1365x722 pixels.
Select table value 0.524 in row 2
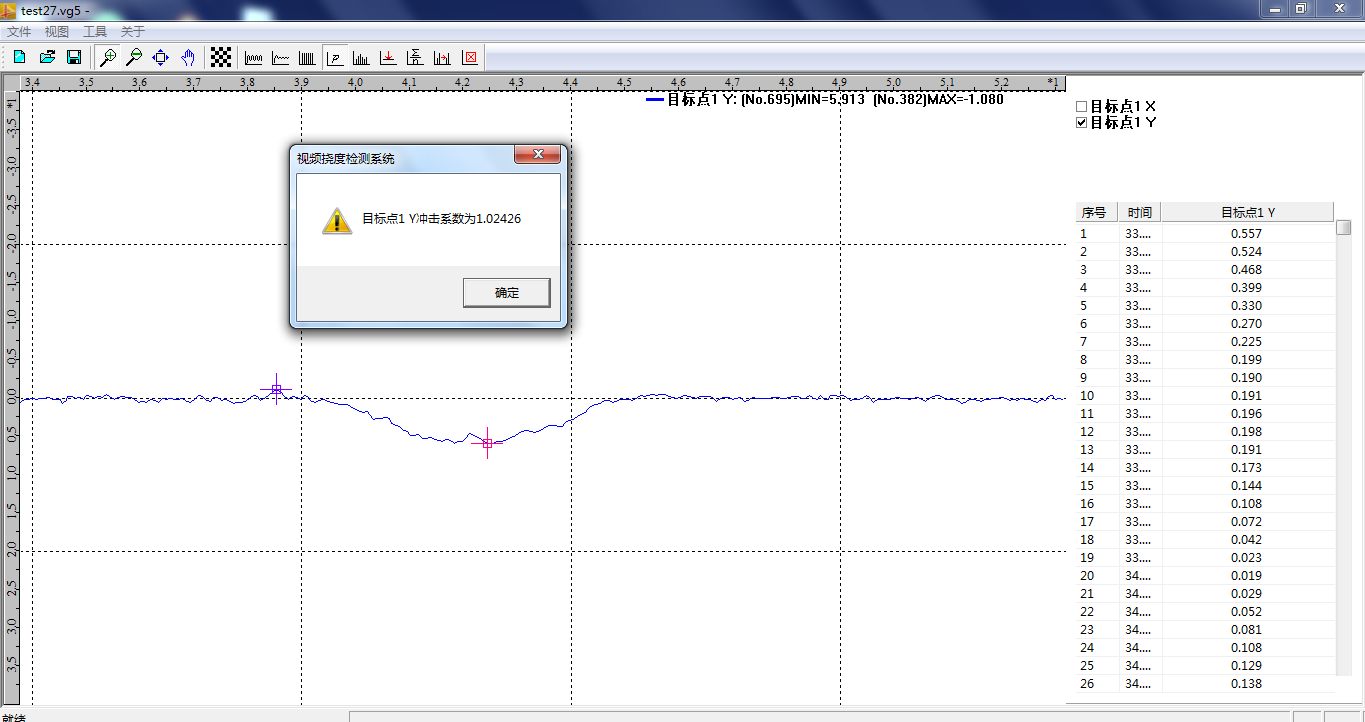(x=1246, y=252)
